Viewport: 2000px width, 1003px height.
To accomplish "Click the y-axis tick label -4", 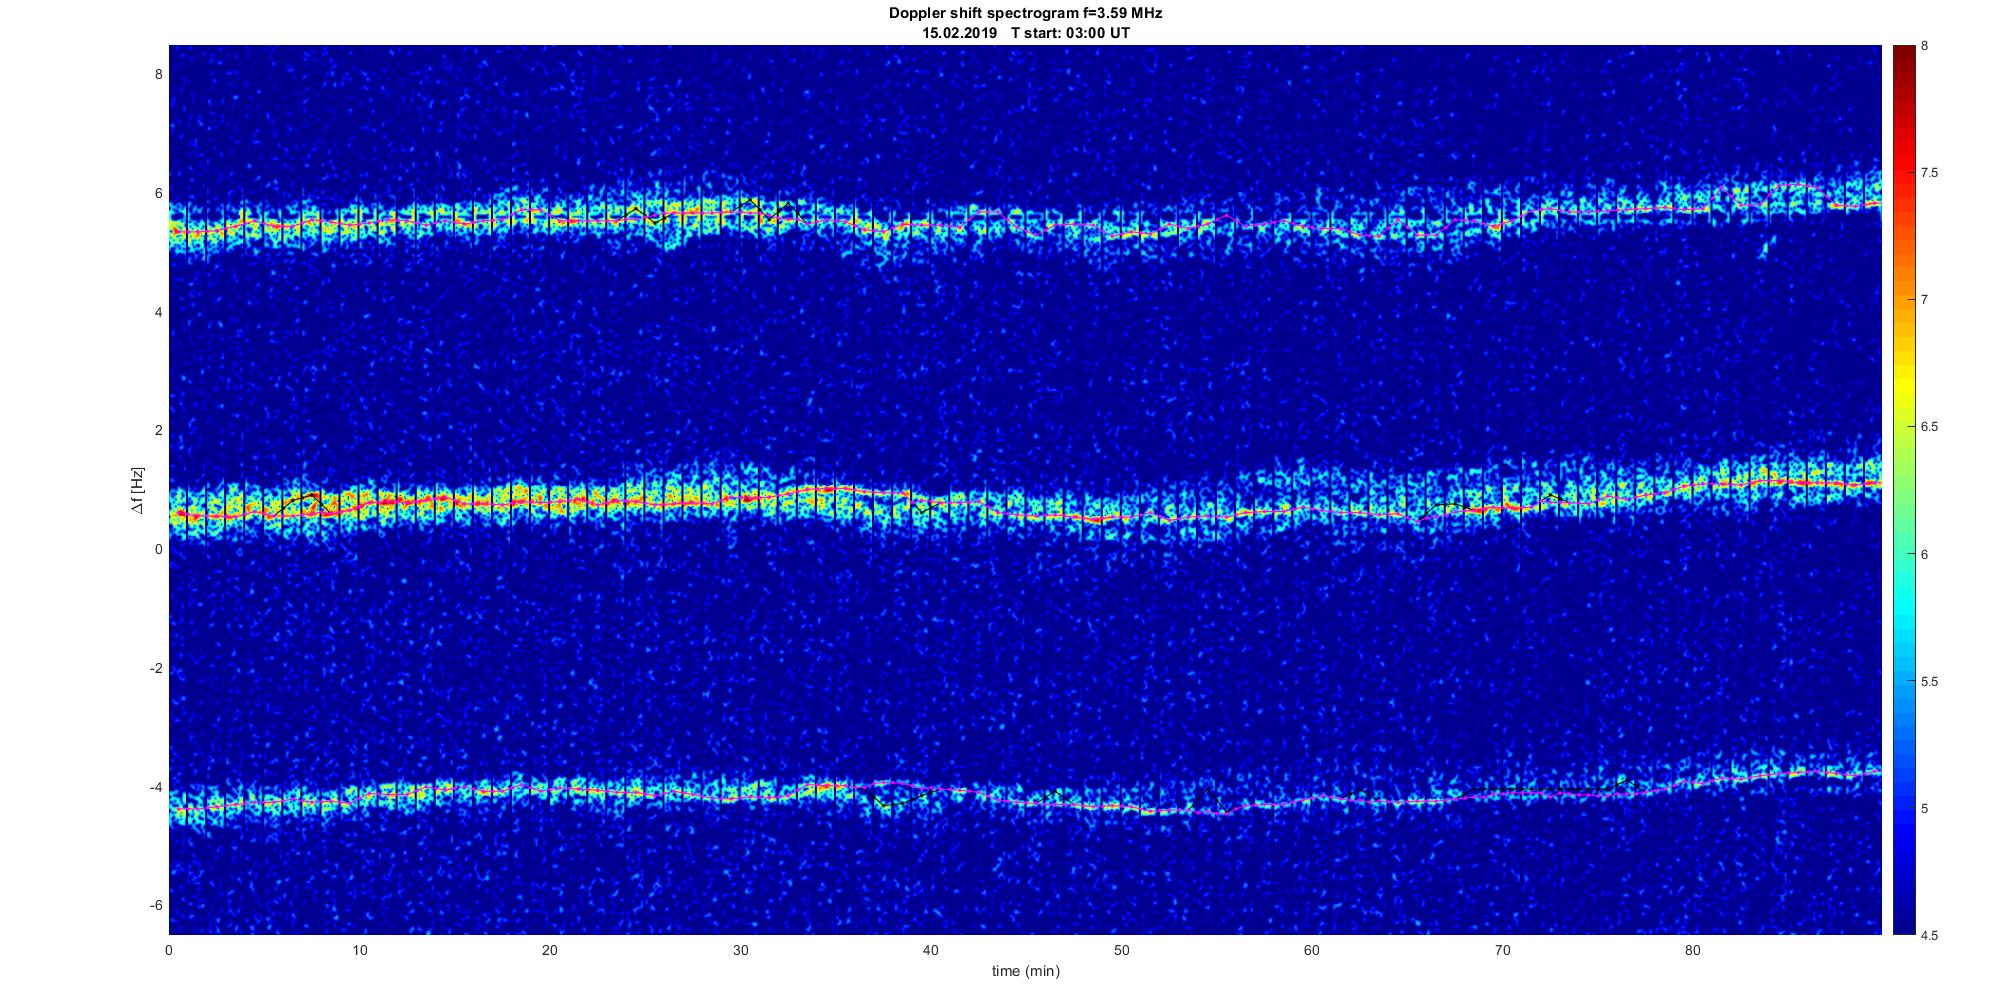I will [x=156, y=787].
